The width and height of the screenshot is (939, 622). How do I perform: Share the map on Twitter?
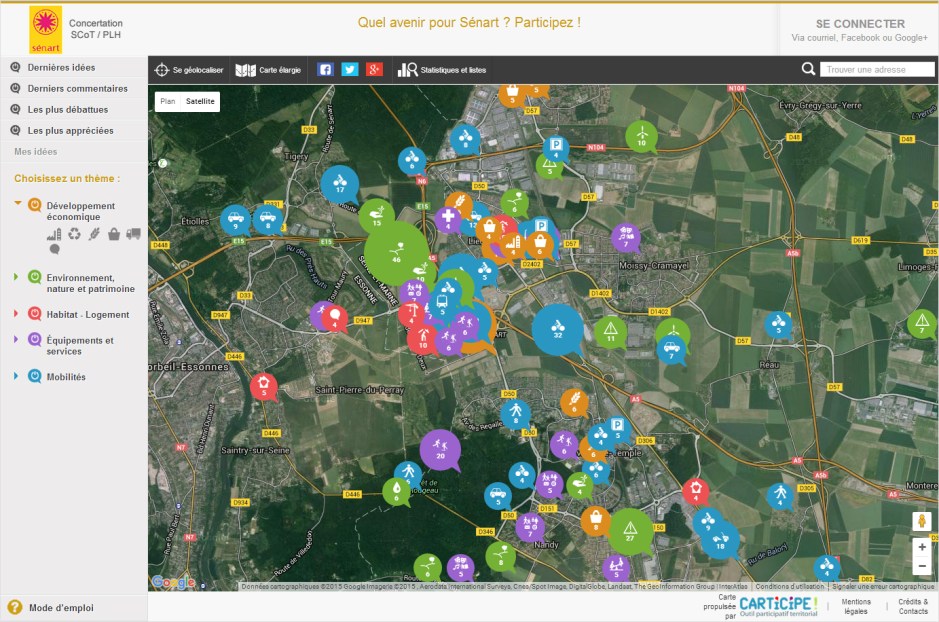pos(349,70)
